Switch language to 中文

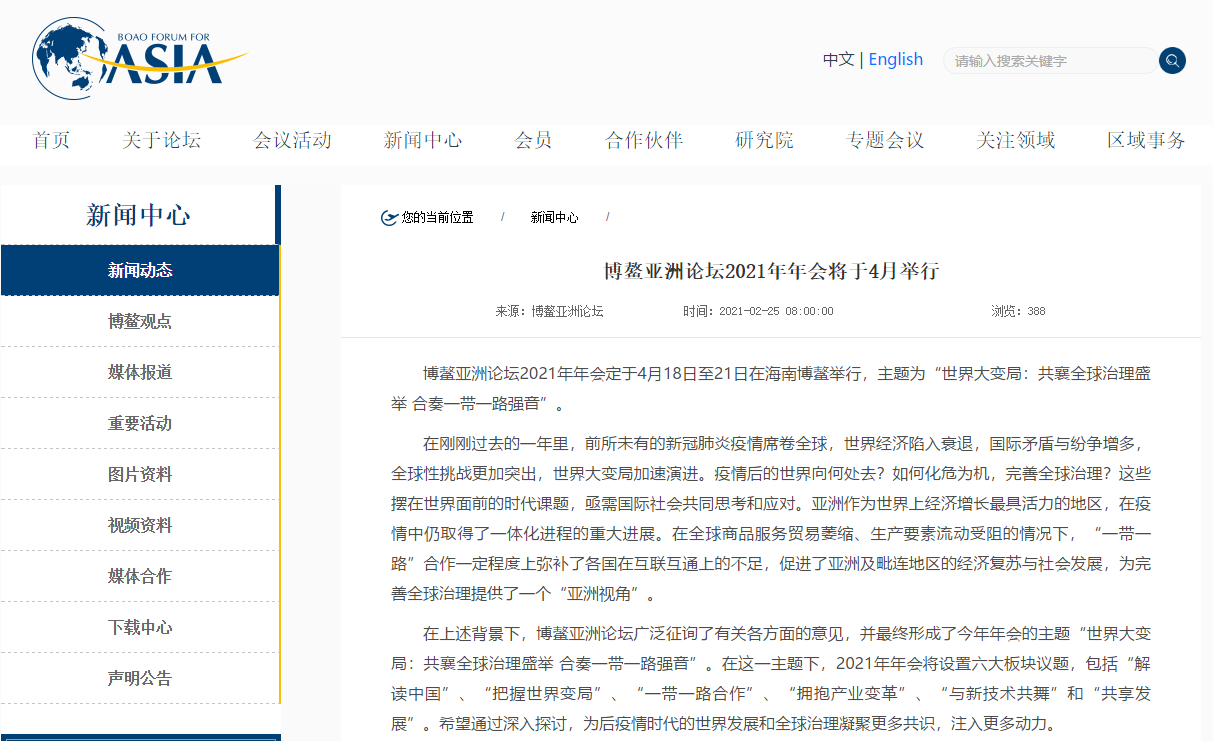(x=838, y=60)
